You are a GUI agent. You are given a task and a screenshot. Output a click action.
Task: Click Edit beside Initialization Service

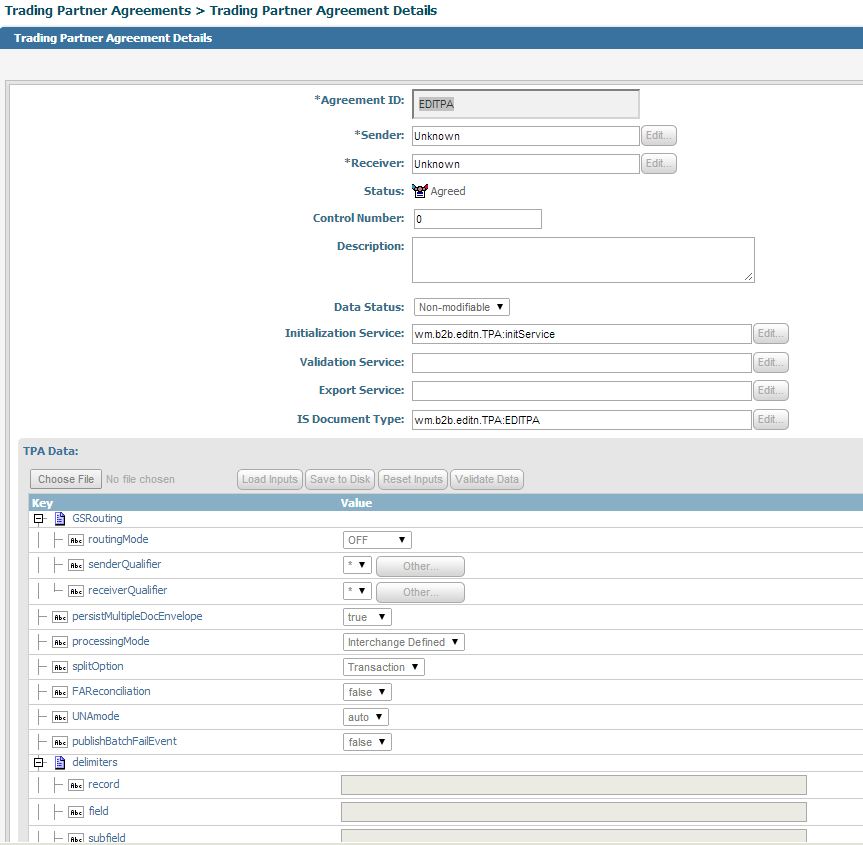point(771,334)
